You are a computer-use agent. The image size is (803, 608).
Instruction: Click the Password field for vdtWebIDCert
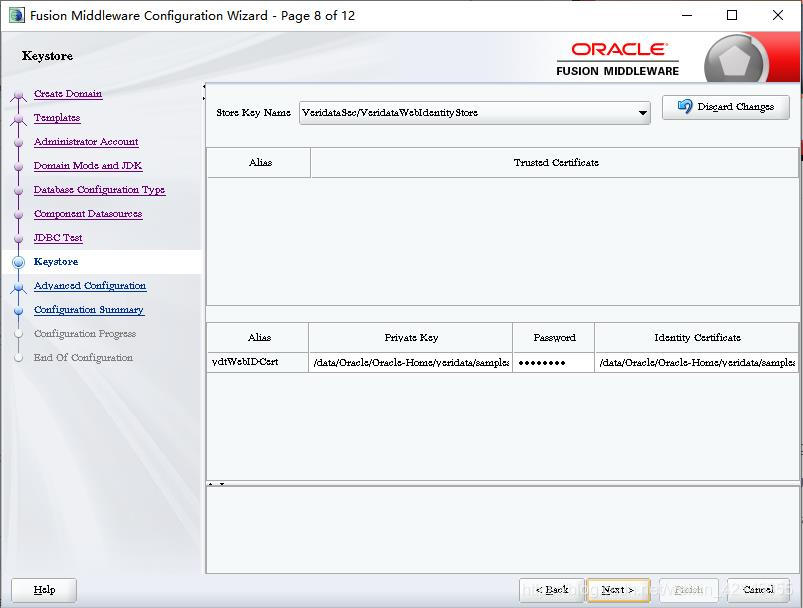[x=553, y=362]
